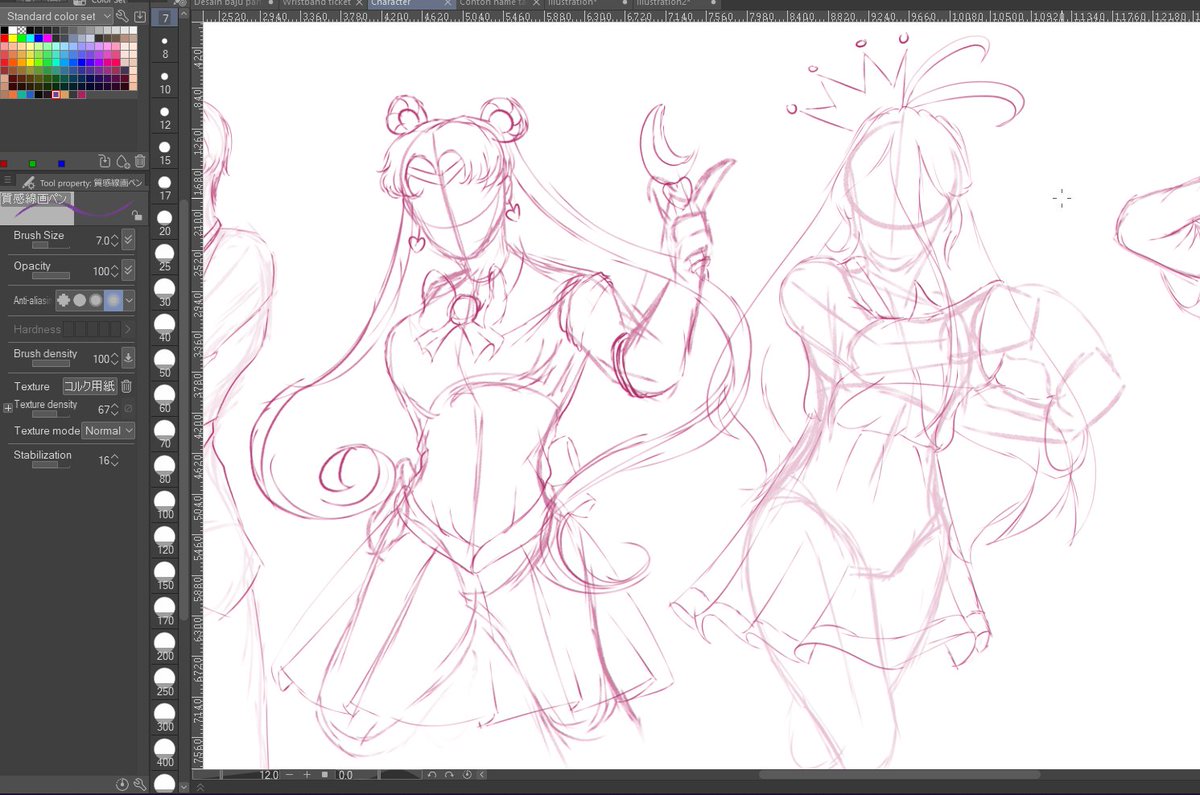Select brush size preset 15
This screenshot has height=795, width=1200.
165,153
